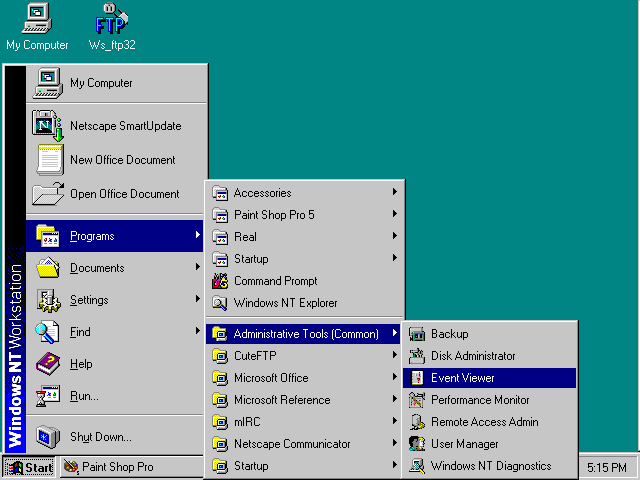This screenshot has width=640, height=480.
Task: Click the Microsoft Office folder icon
Action: (220, 378)
